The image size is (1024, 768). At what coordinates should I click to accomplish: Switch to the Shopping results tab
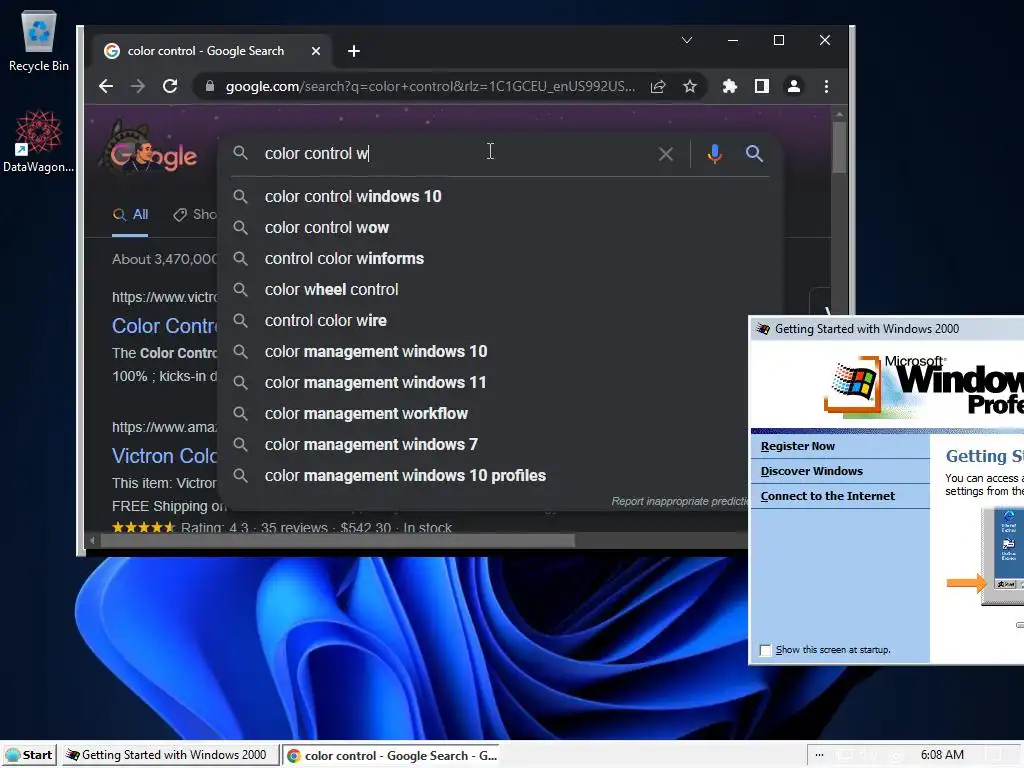195,214
